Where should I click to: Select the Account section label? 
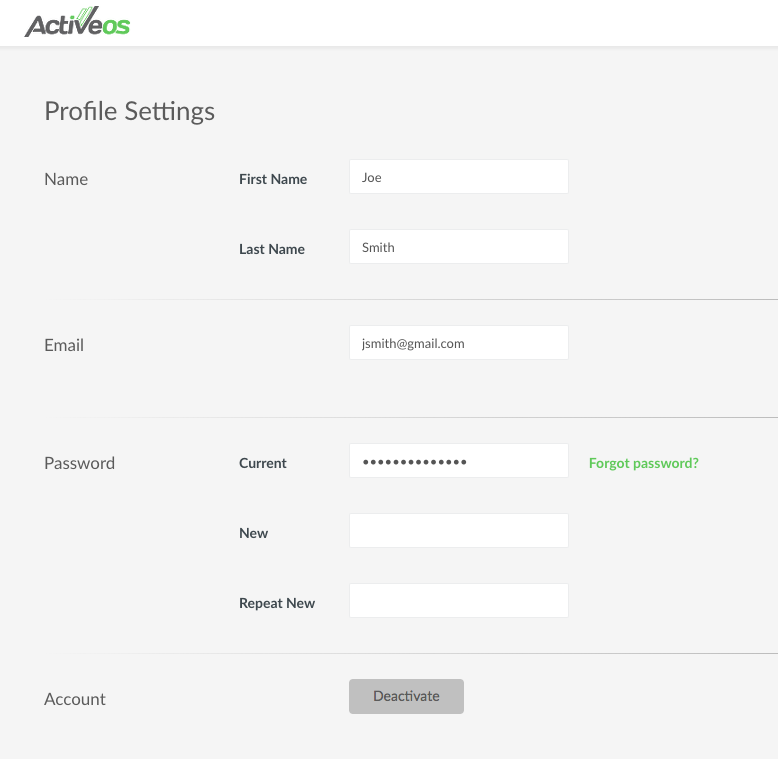pyautogui.click(x=75, y=699)
